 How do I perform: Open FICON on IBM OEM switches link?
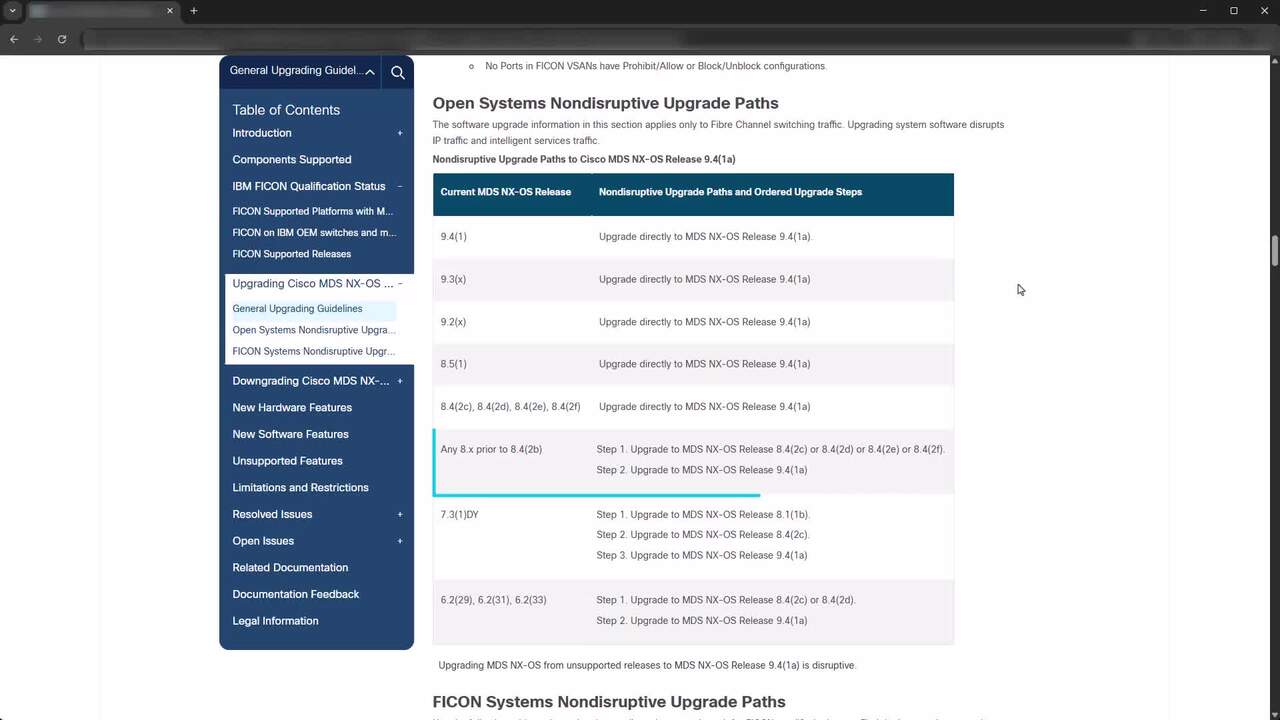tap(314, 233)
